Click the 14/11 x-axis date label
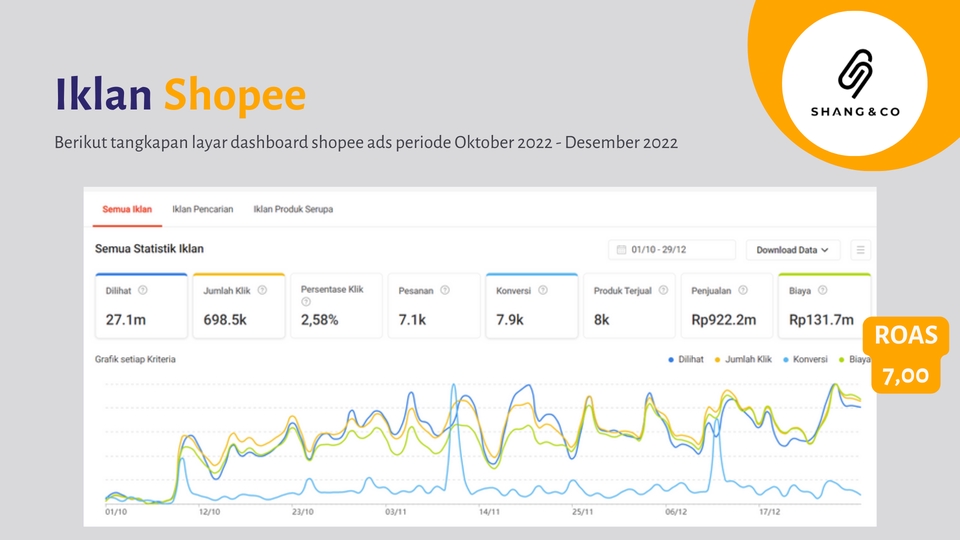960x540 pixels. coord(489,512)
